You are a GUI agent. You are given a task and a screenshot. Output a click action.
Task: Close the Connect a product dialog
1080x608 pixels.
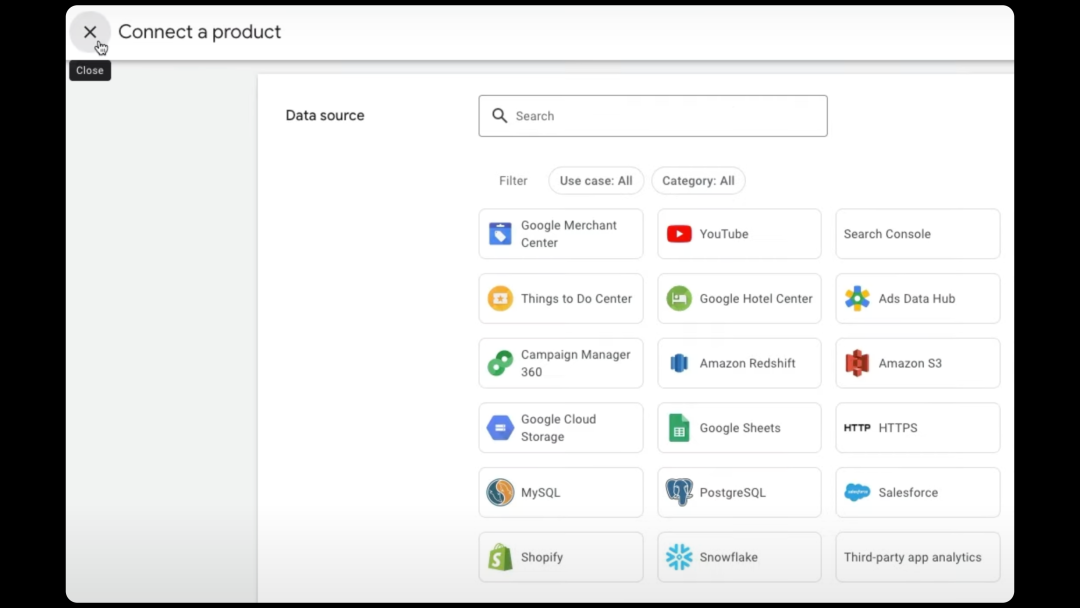click(x=90, y=32)
